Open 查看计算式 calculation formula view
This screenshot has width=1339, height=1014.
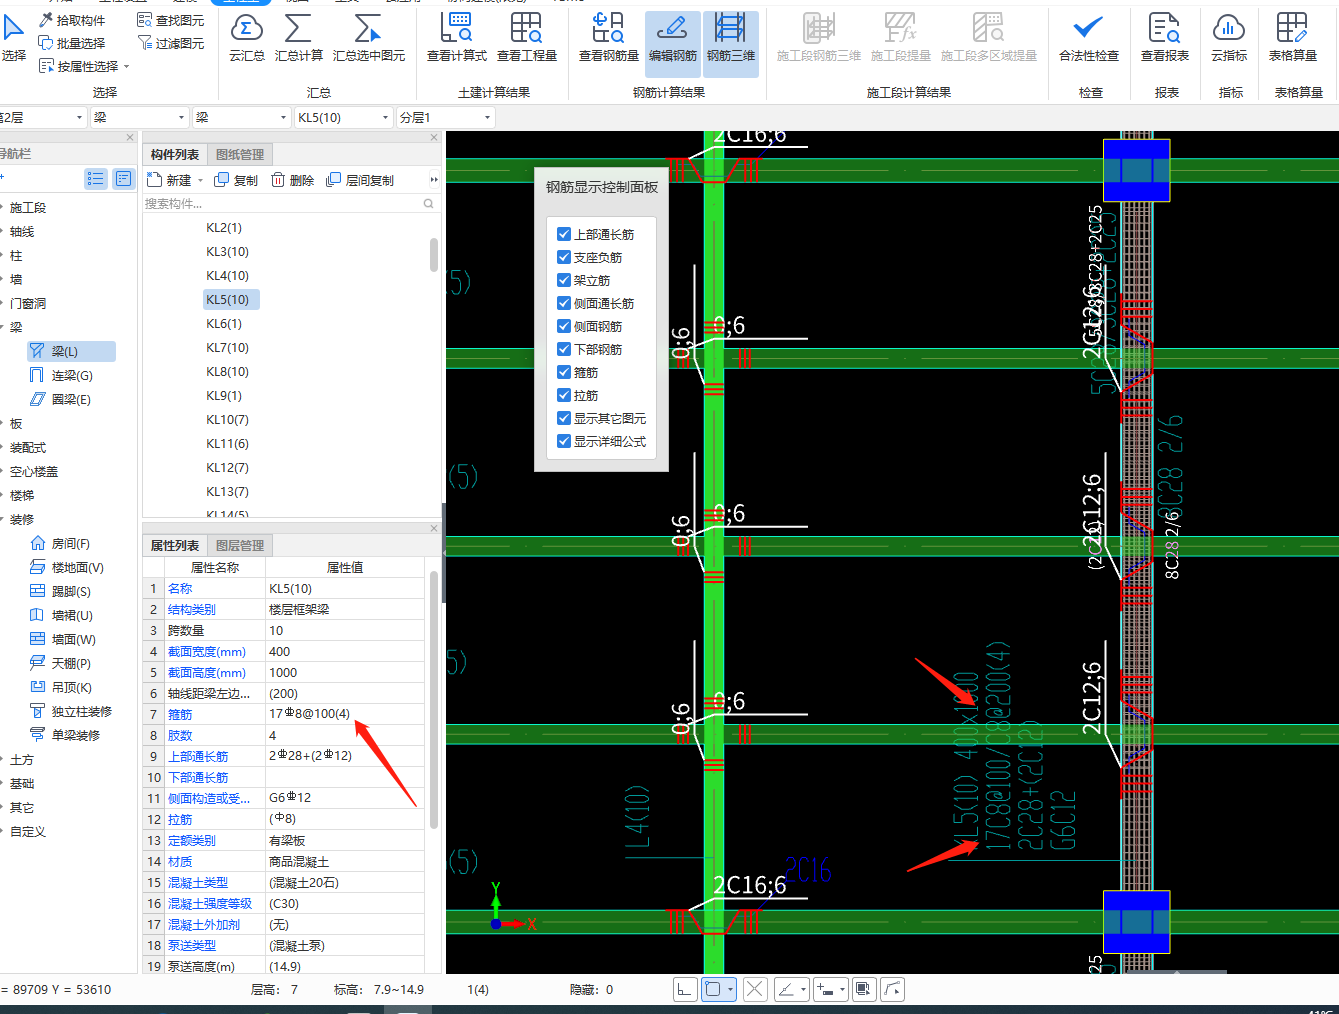[457, 37]
